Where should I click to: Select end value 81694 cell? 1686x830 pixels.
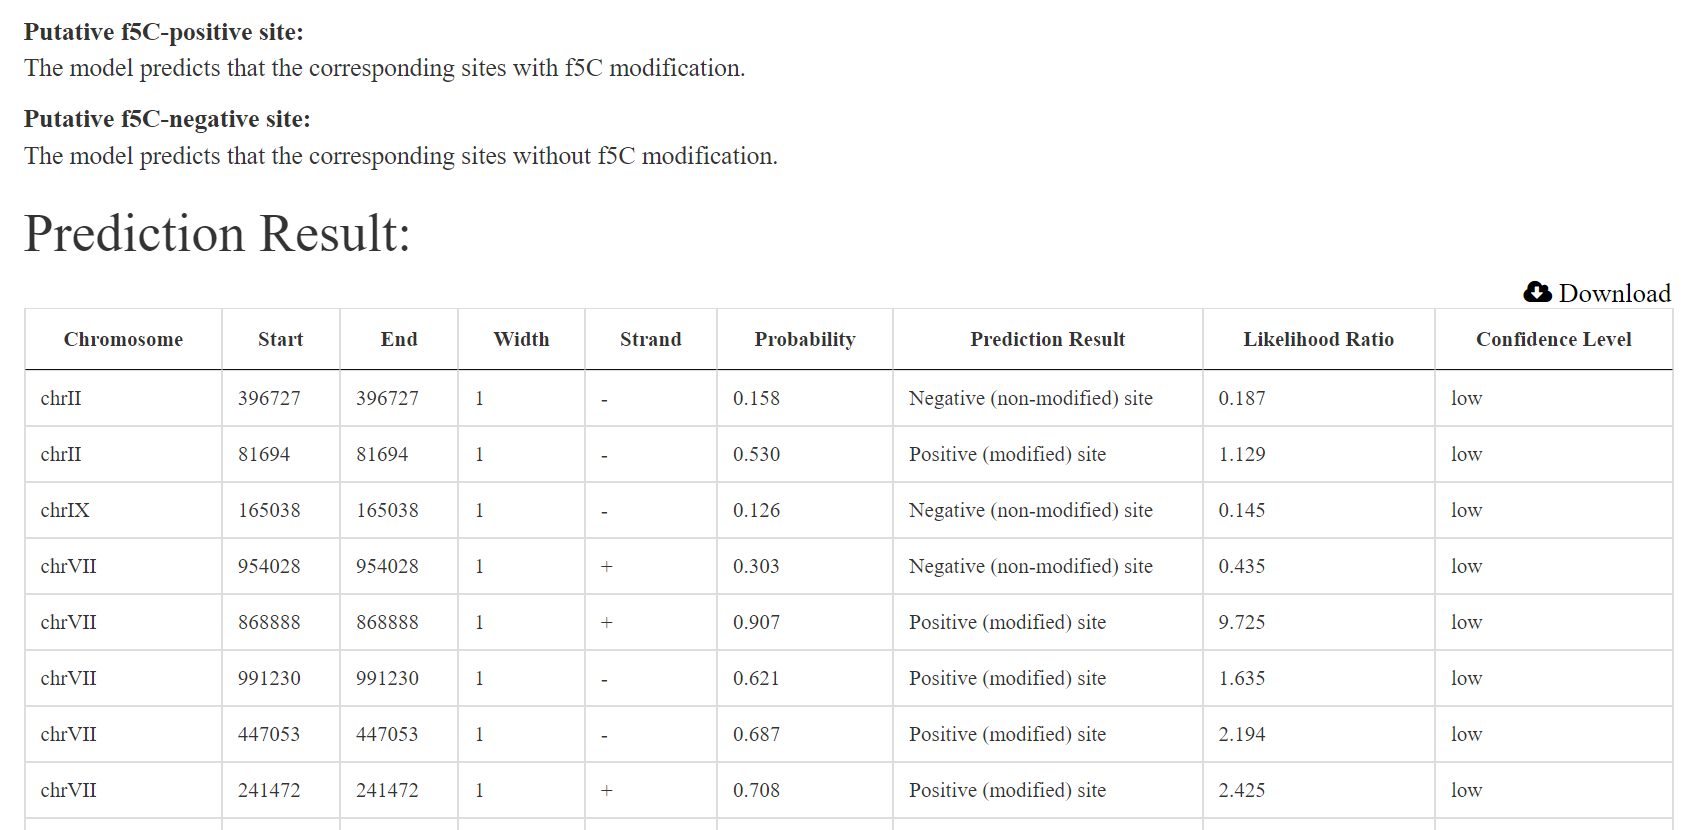(x=399, y=454)
